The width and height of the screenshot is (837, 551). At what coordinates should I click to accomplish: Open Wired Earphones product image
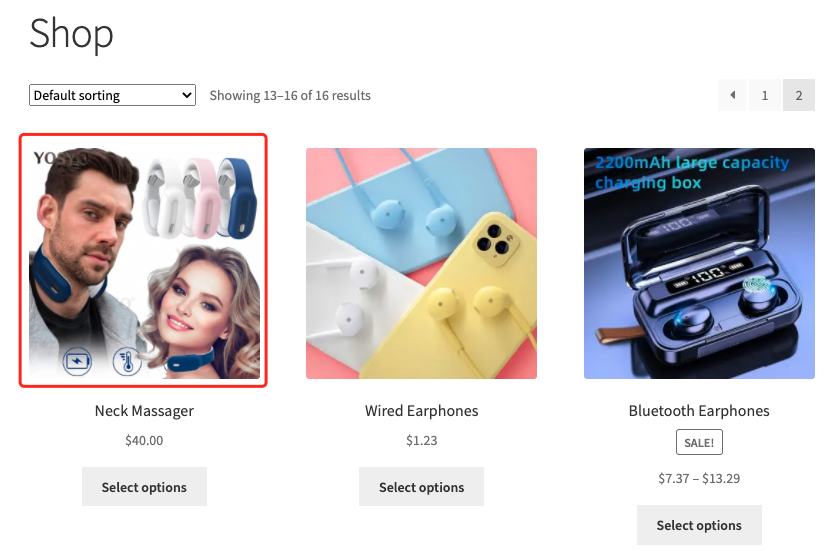point(421,263)
